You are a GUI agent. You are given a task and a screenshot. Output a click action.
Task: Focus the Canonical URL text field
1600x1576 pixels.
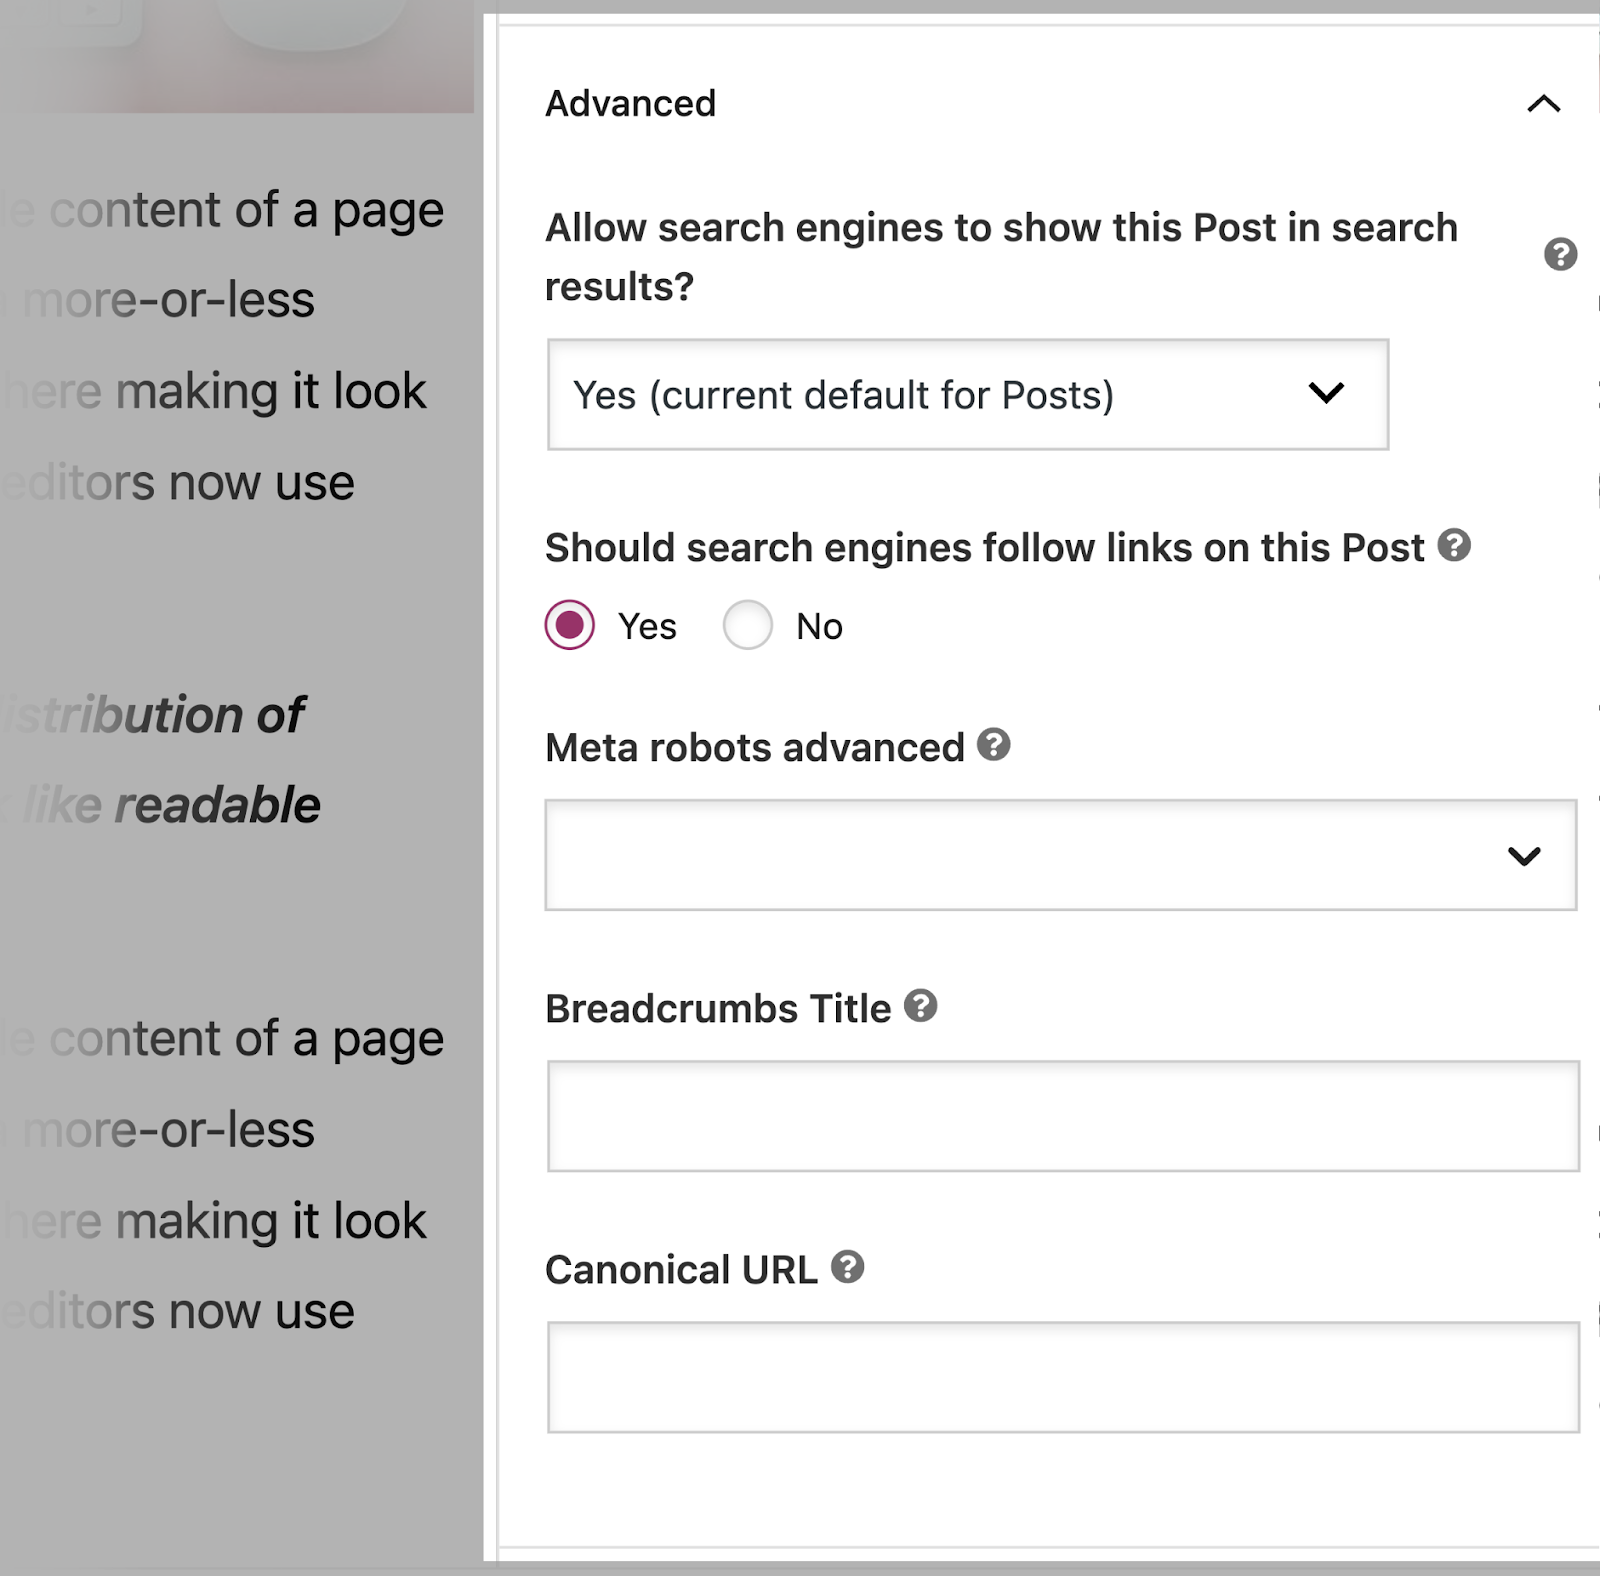coord(1063,1377)
